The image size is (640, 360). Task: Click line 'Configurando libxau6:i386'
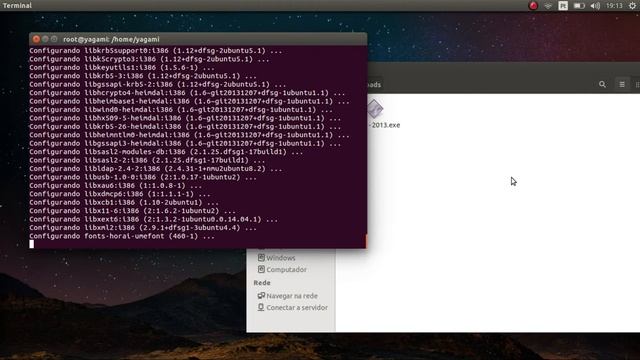tap(116, 186)
